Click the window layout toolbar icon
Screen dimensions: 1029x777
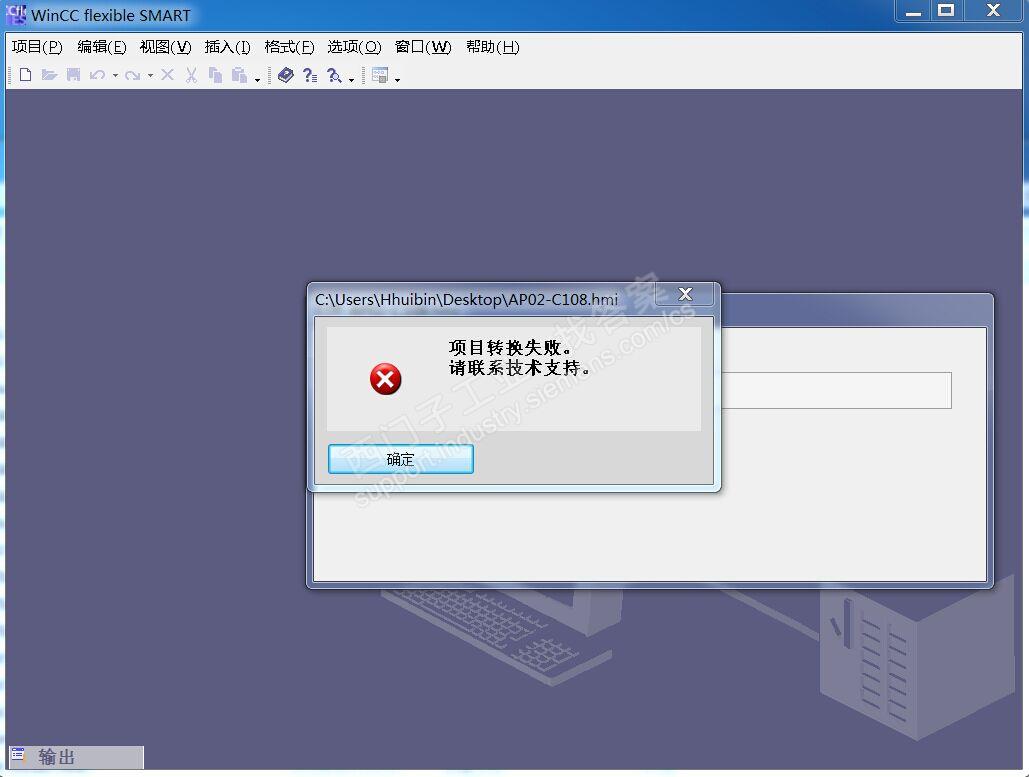point(380,75)
